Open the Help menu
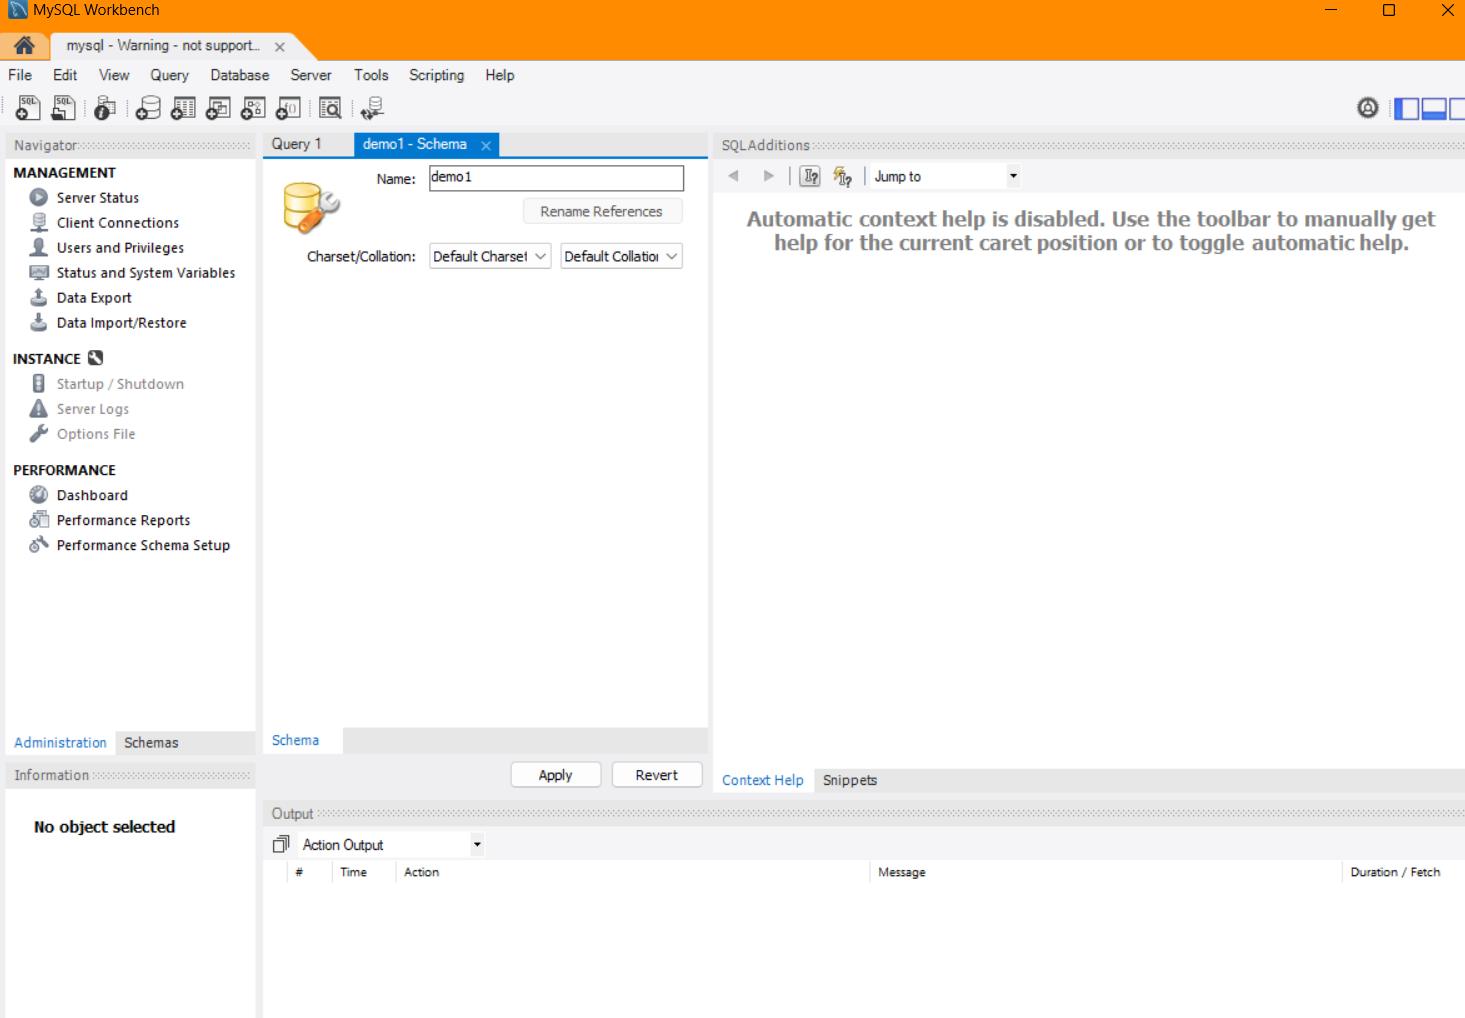1465x1018 pixels. pos(499,75)
